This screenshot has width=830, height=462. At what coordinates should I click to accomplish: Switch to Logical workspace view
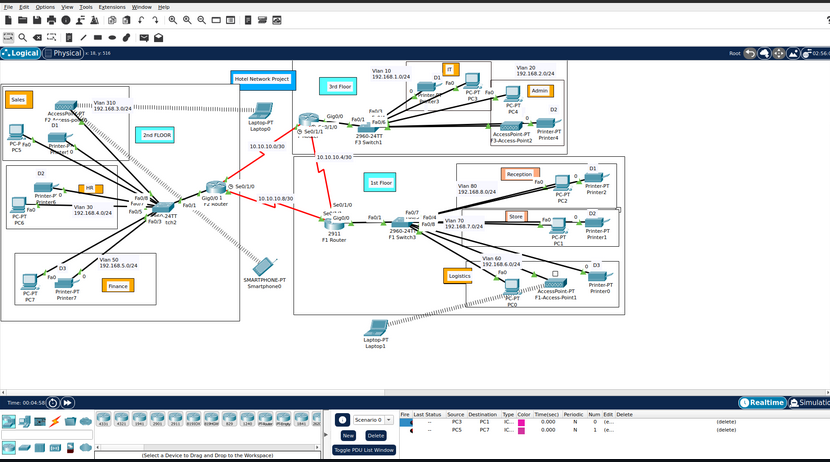20,53
